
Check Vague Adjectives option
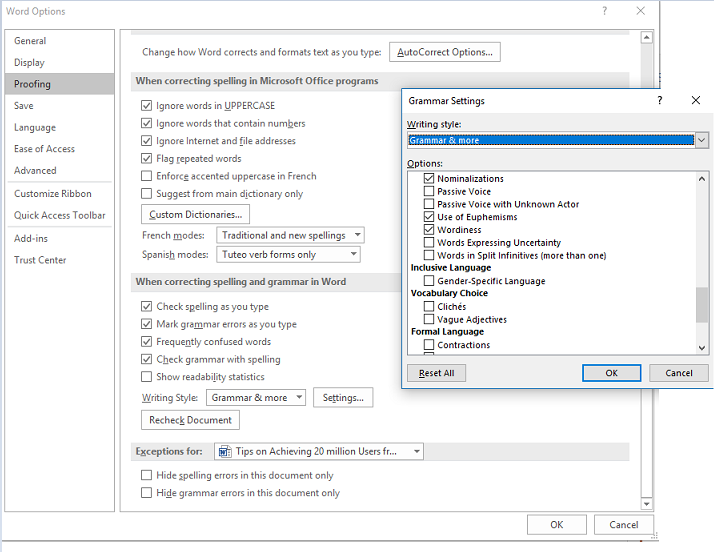(429, 319)
